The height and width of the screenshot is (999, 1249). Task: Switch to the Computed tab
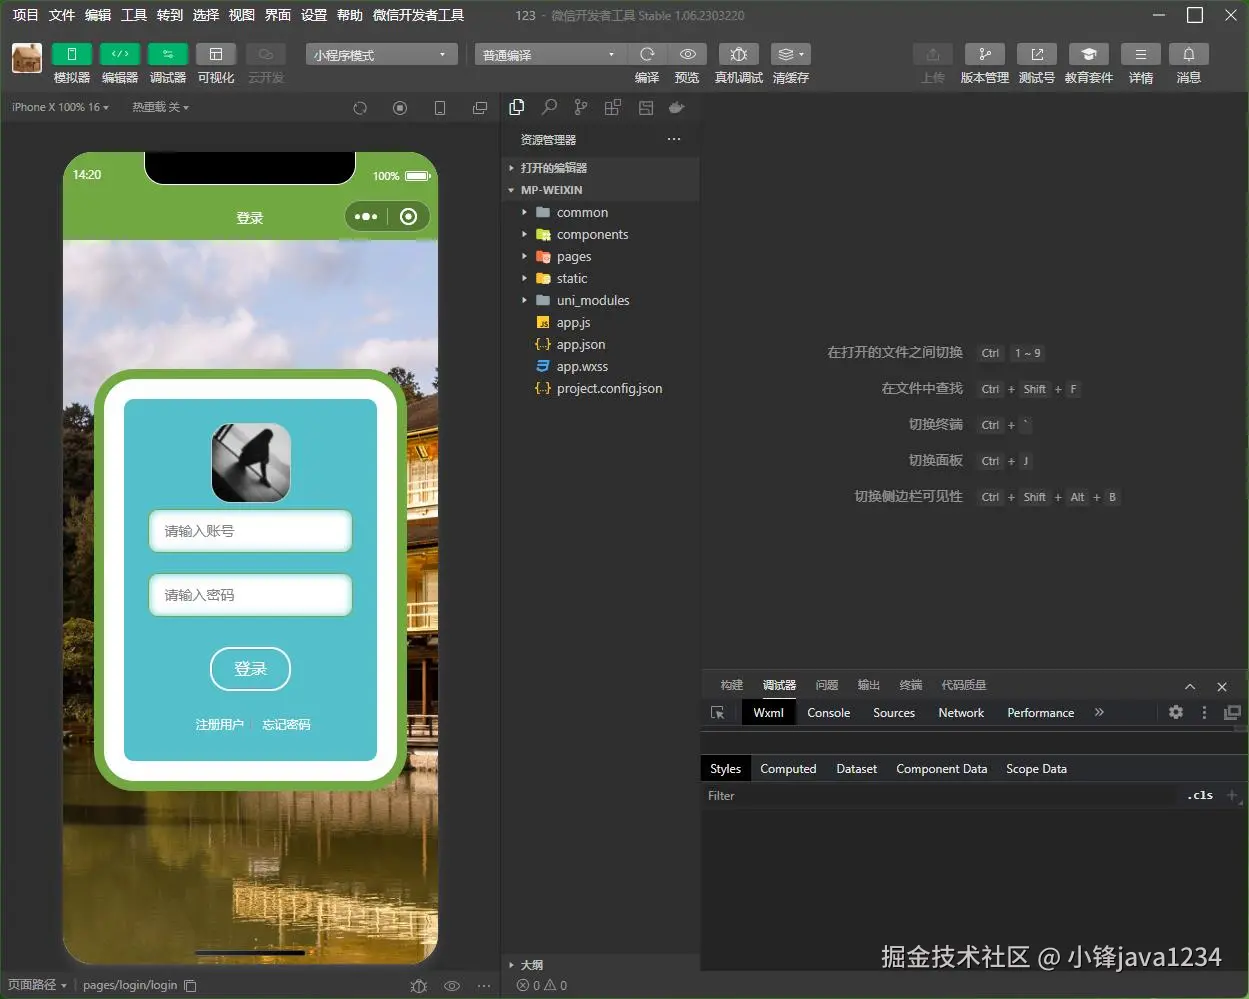(x=788, y=769)
